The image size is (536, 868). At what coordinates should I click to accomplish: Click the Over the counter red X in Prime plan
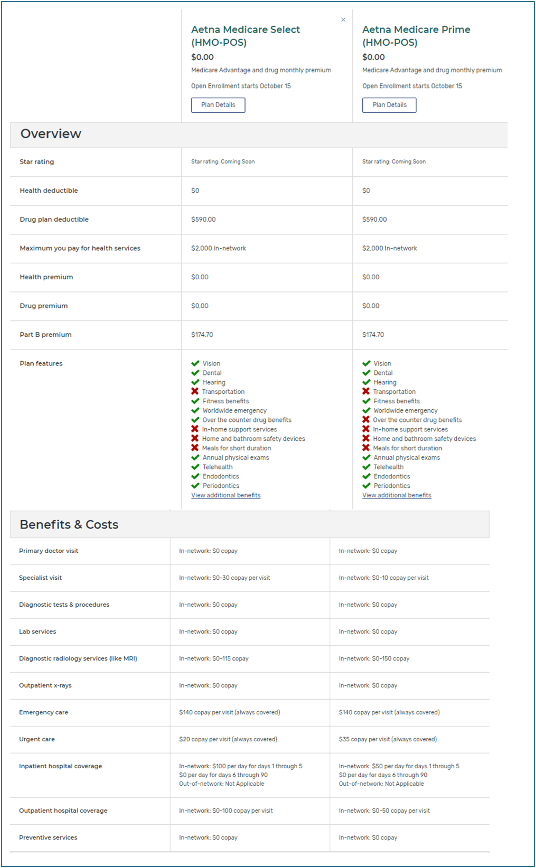[366, 420]
